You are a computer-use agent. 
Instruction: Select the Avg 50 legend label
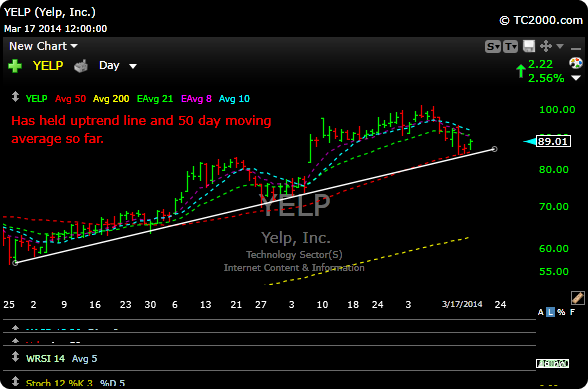pos(70,99)
